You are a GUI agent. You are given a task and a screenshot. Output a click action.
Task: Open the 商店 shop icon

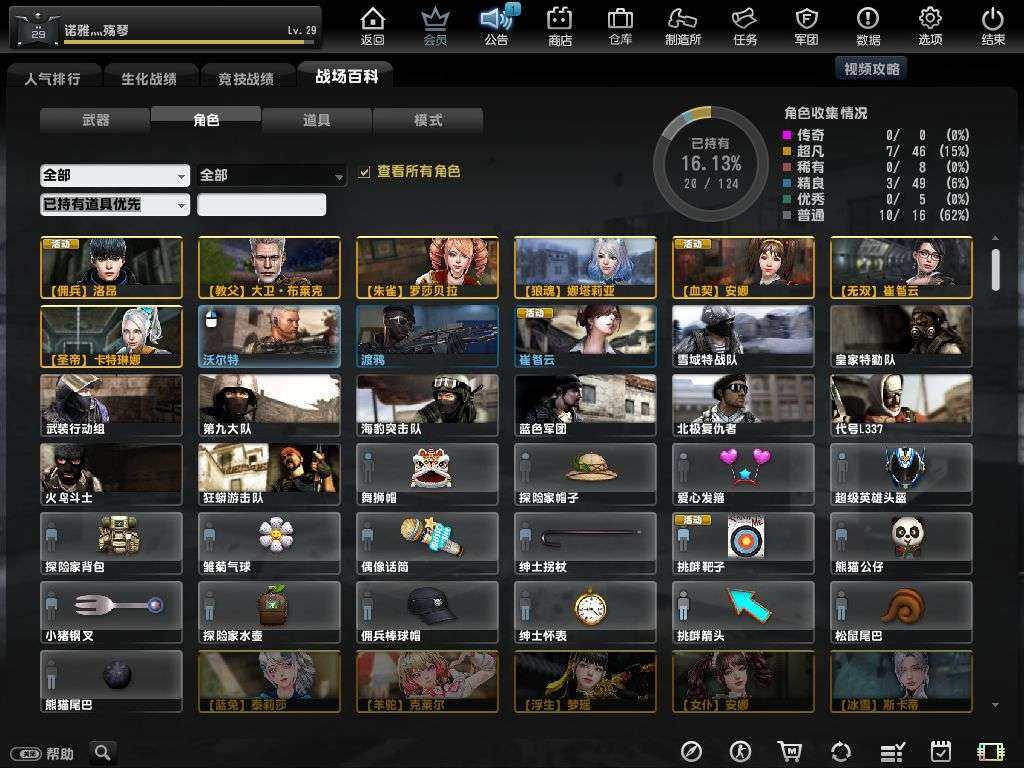click(560, 26)
